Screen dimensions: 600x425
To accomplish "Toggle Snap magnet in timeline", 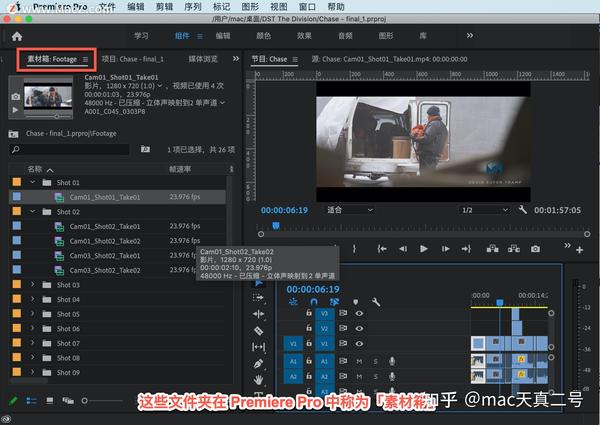I will (x=314, y=302).
